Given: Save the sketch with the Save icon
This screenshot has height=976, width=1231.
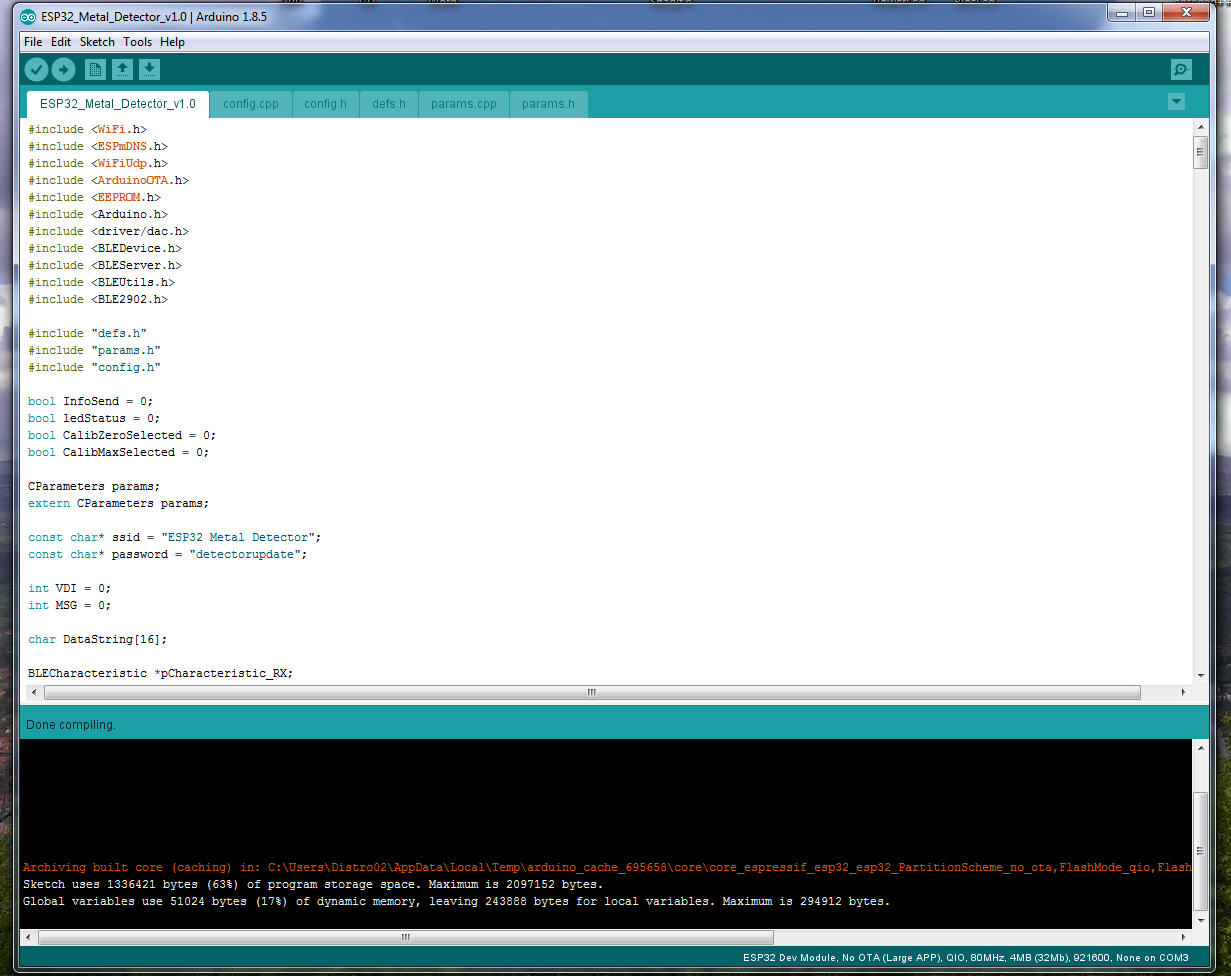Looking at the screenshot, I should pos(149,69).
